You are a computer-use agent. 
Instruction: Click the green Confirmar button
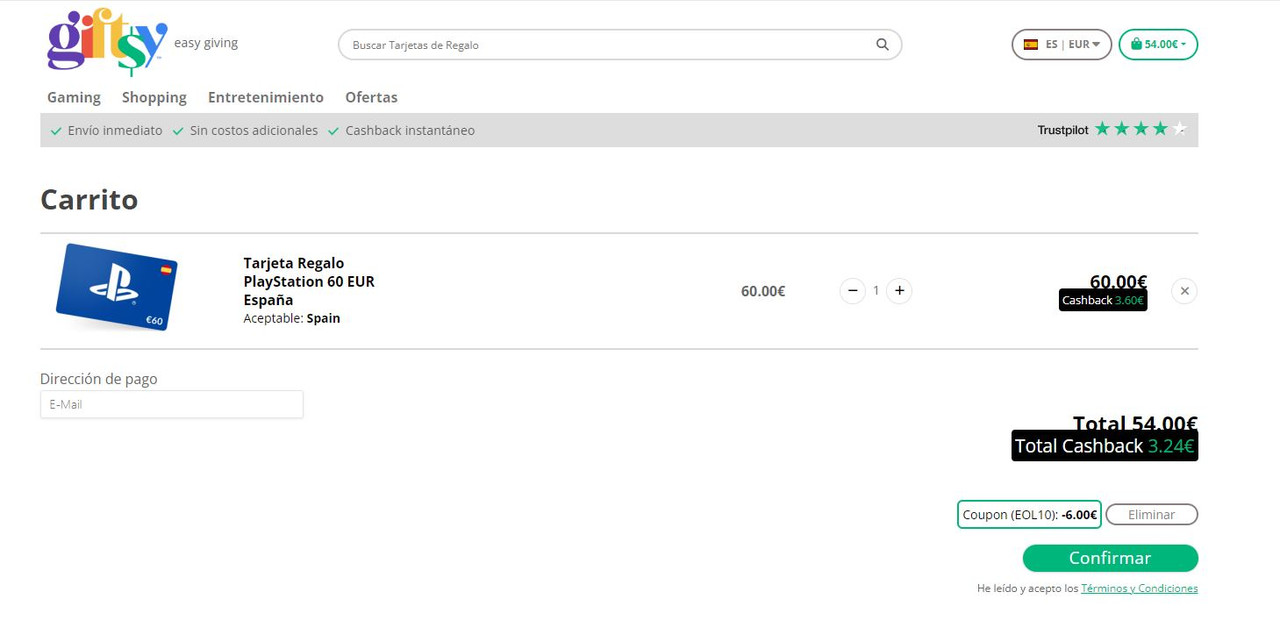[1110, 558]
